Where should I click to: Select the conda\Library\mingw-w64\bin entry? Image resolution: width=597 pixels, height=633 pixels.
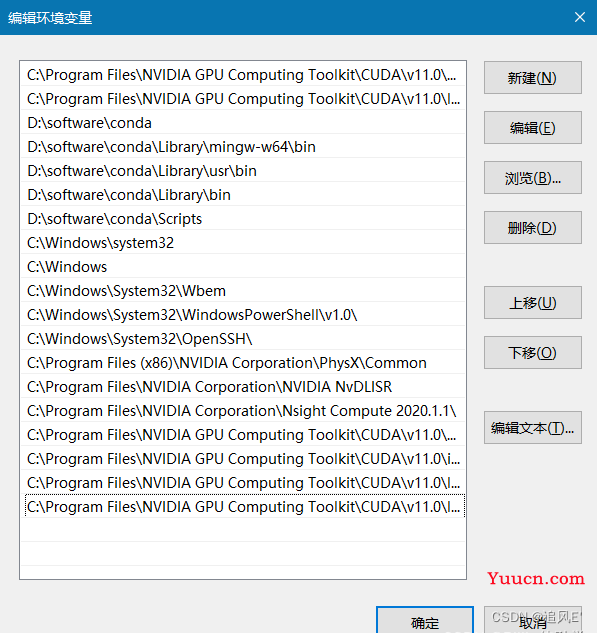[x=243, y=147]
